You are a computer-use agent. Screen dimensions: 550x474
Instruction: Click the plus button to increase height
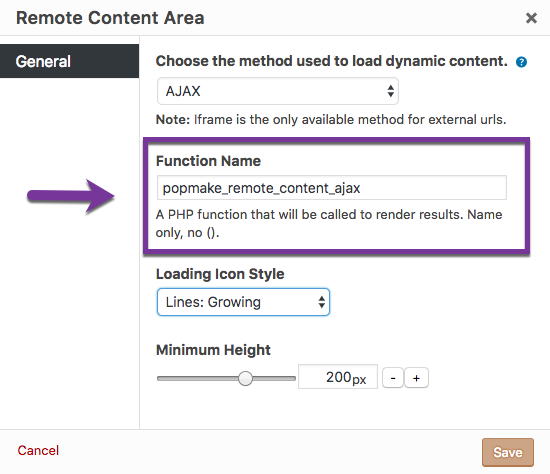tap(416, 378)
